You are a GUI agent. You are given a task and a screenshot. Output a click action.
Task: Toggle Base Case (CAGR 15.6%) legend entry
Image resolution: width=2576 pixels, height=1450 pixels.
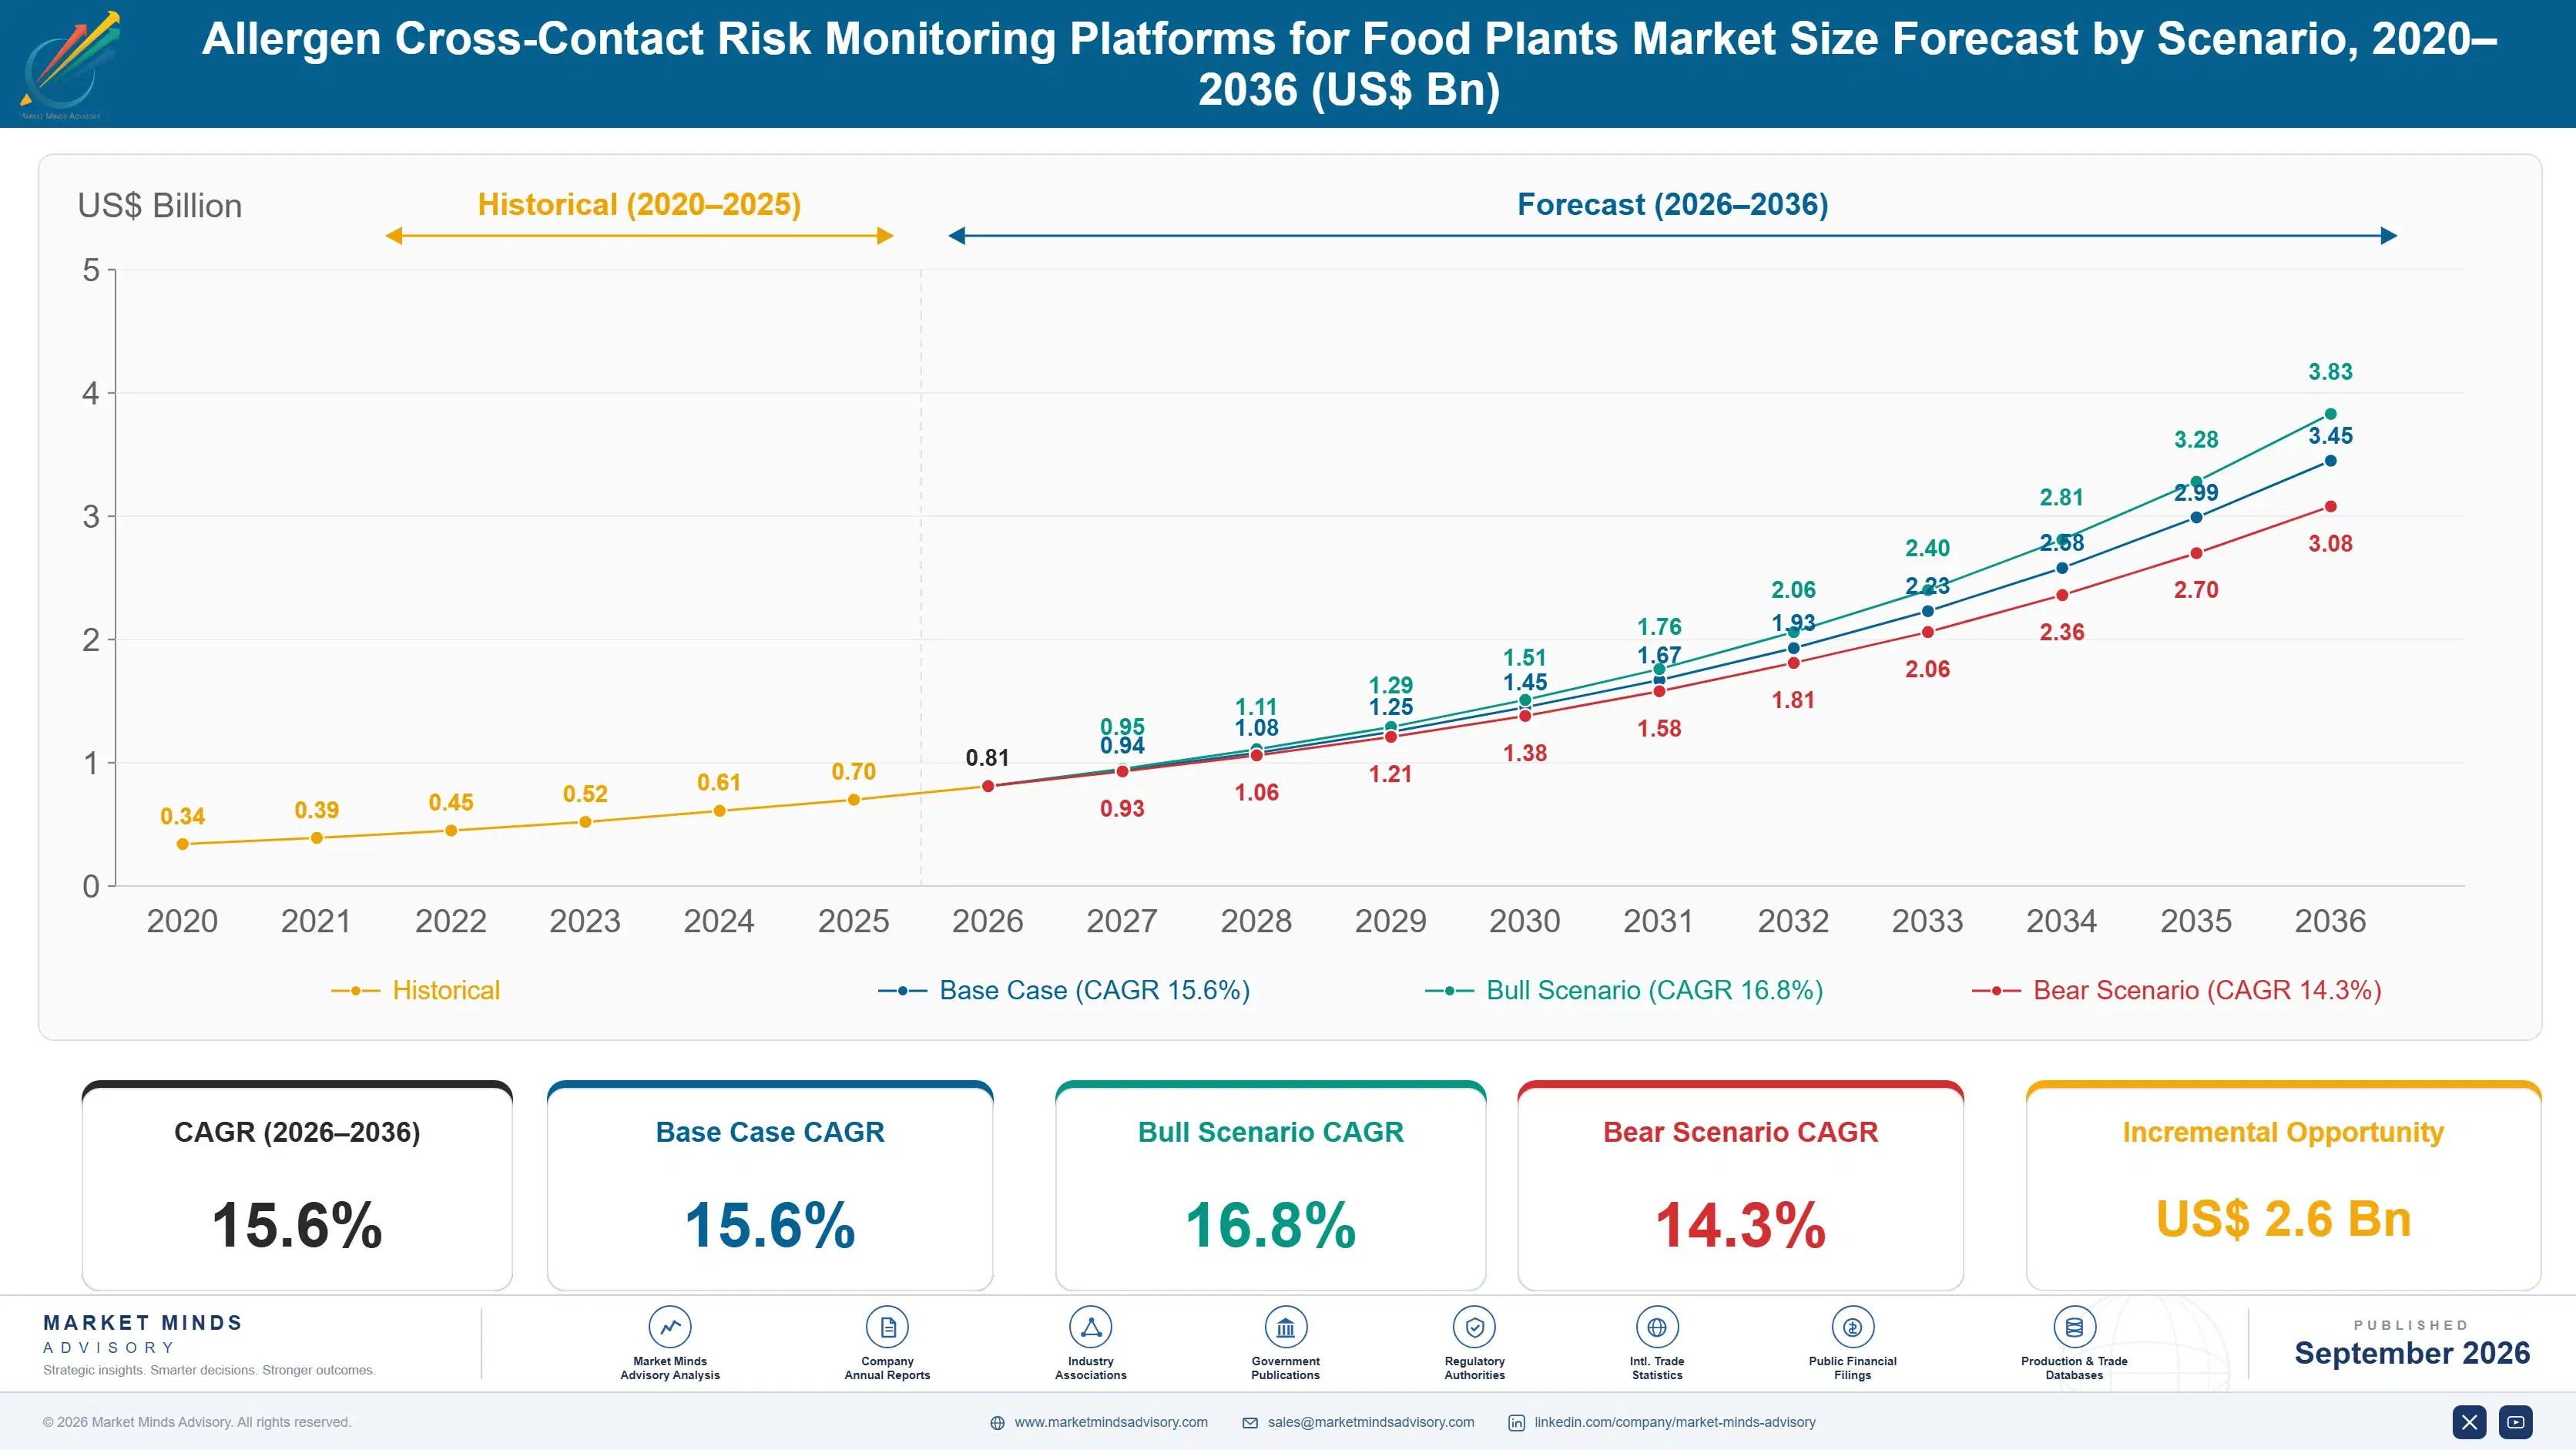point(1064,990)
